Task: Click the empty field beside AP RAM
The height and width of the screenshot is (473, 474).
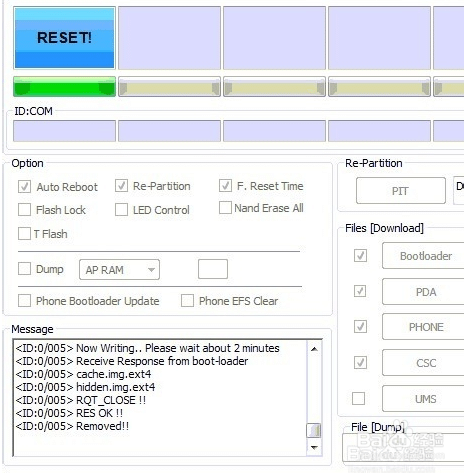Action: (x=213, y=269)
